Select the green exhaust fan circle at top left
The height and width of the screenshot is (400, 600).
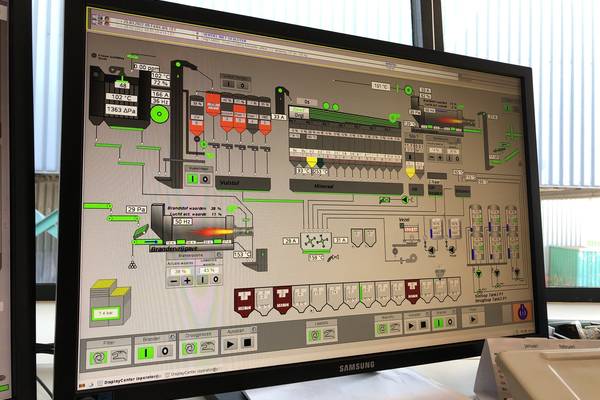159,114
